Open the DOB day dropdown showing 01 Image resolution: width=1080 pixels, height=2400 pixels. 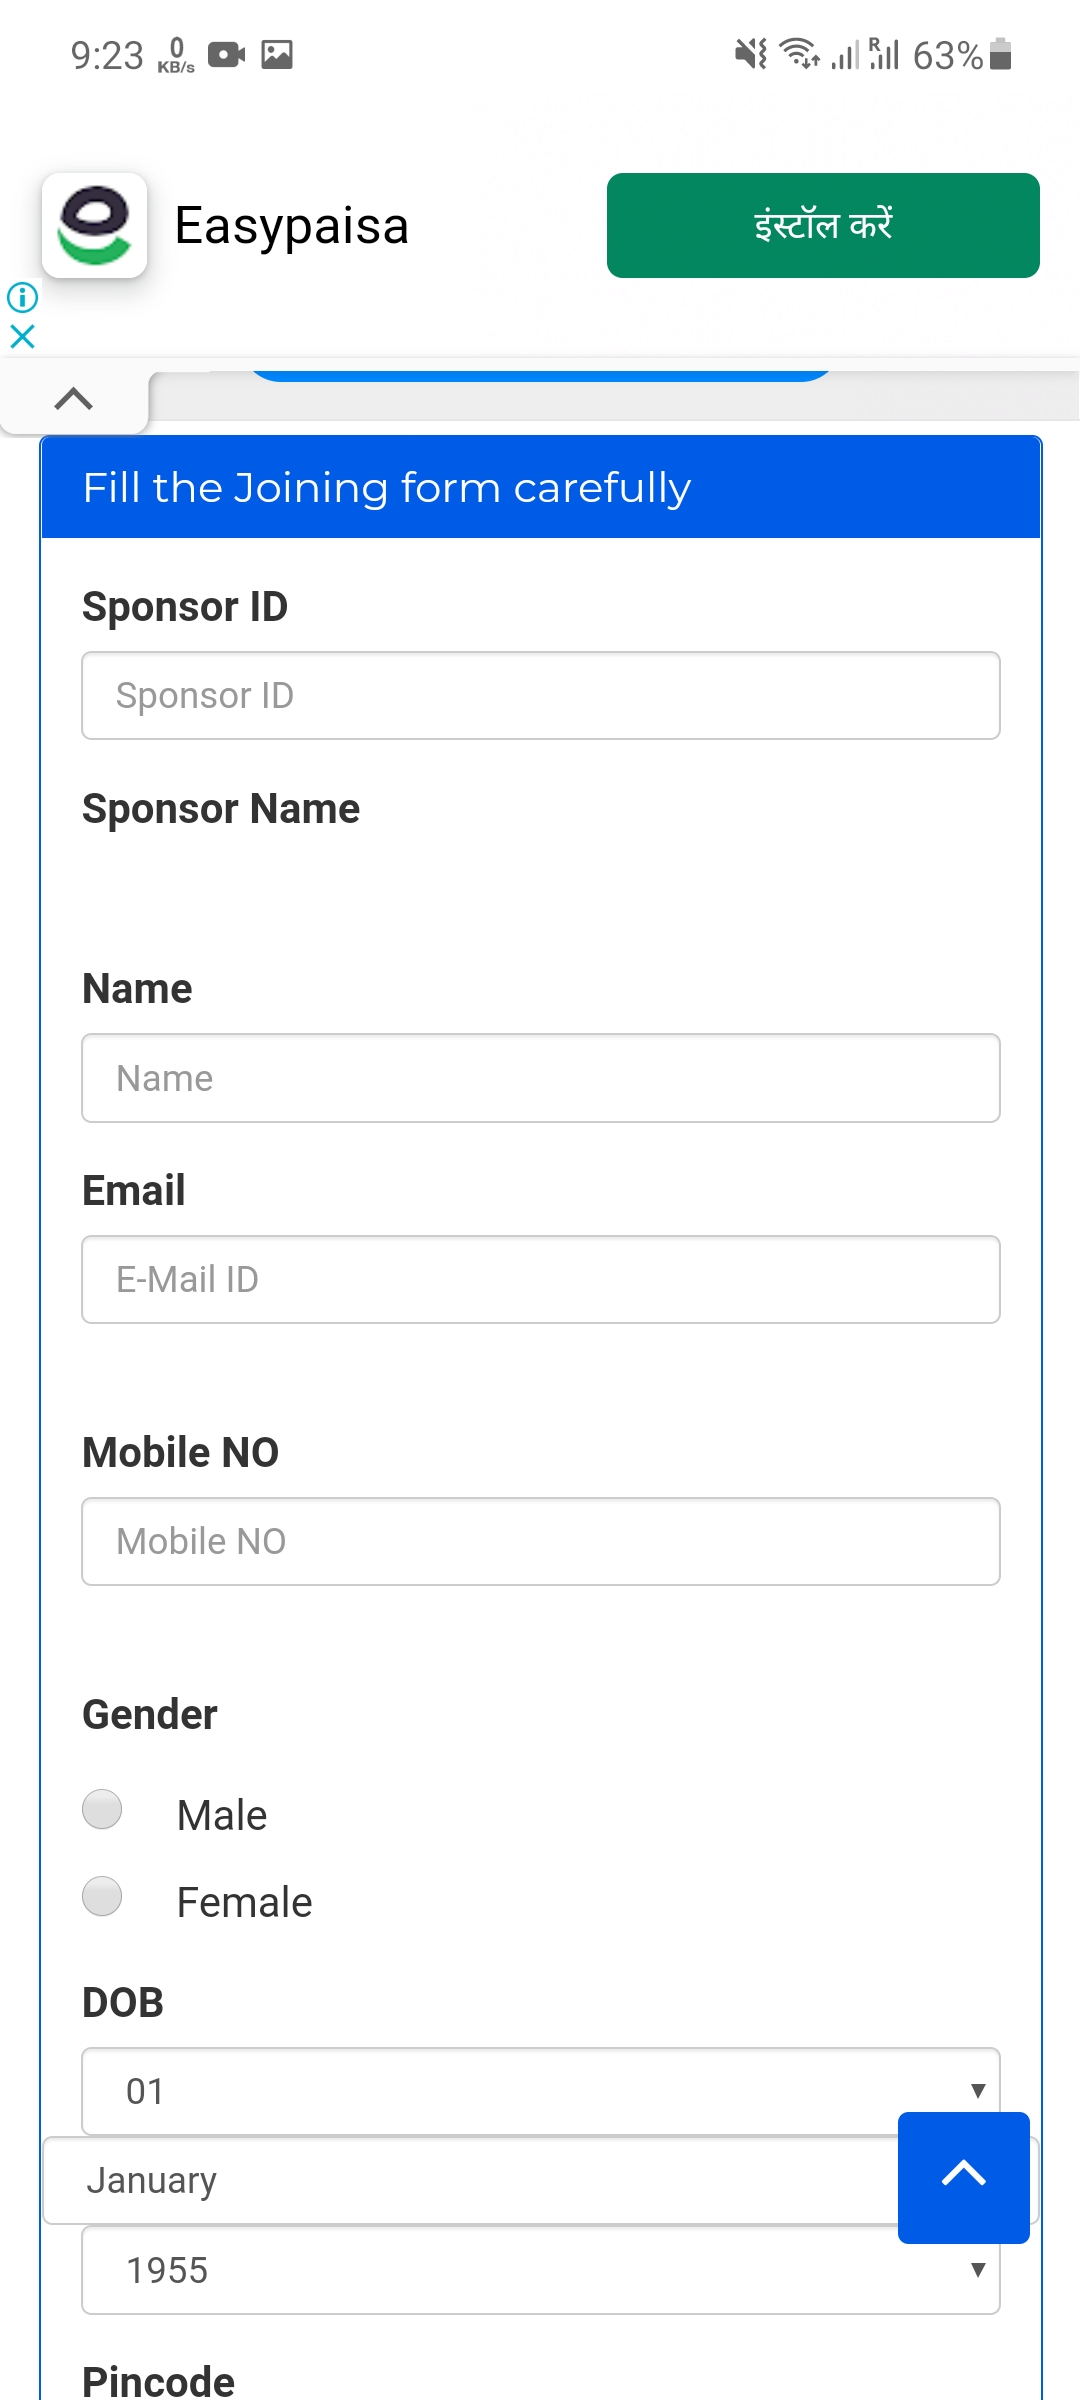(540, 2091)
